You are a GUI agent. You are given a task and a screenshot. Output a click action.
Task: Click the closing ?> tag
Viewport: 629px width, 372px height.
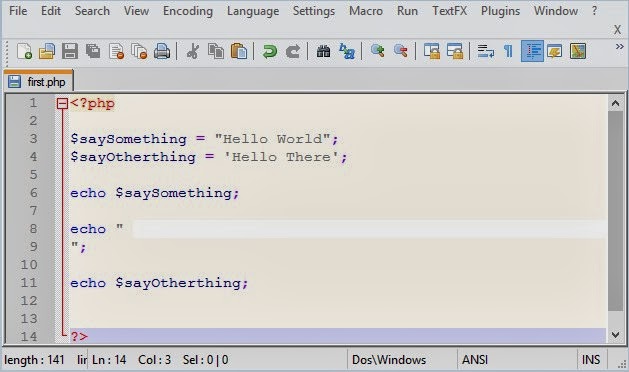(79, 336)
